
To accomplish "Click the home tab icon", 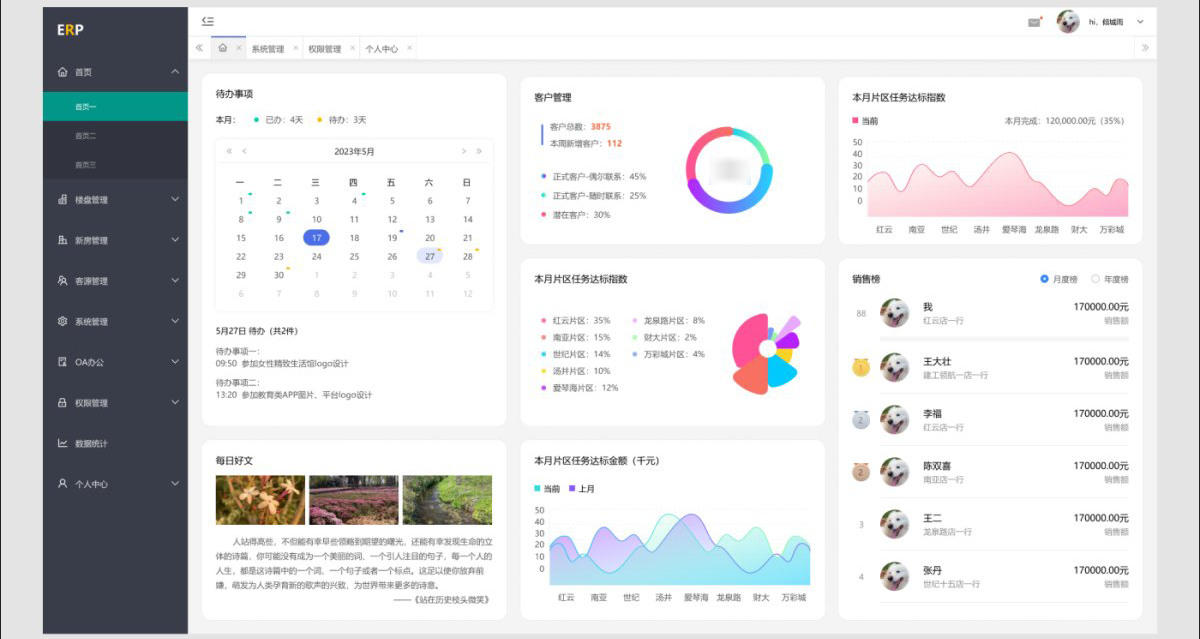I will point(223,48).
